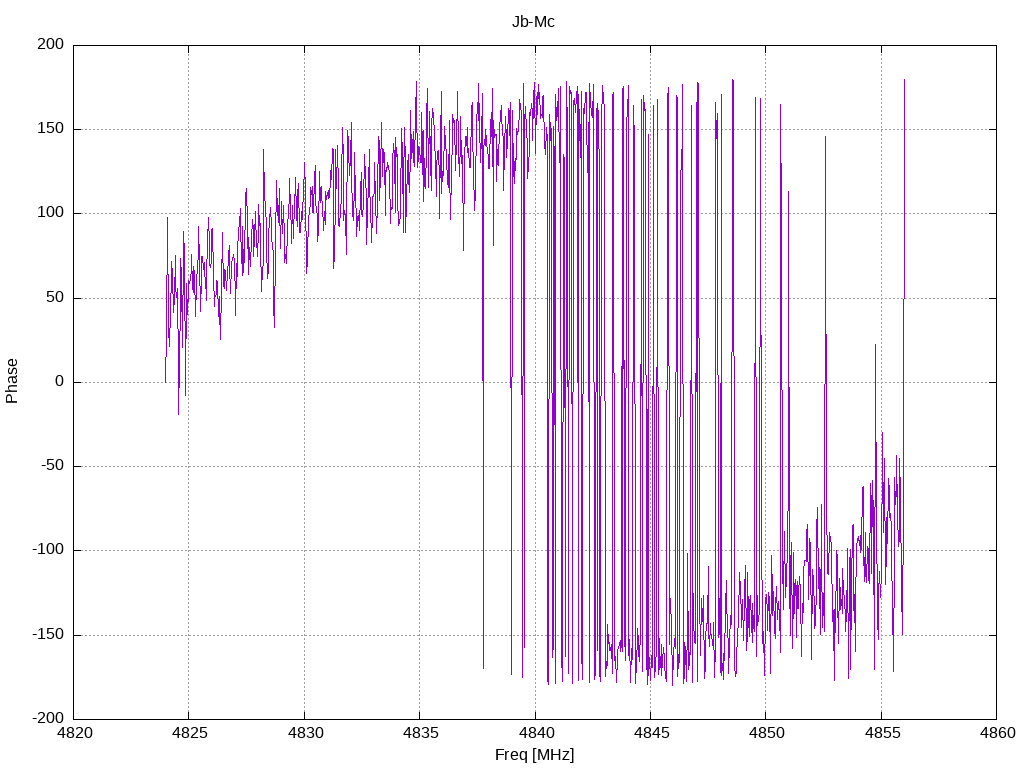Click the x-axis tick label 4860
The height and width of the screenshot is (768, 1024).
pyautogui.click(x=997, y=733)
